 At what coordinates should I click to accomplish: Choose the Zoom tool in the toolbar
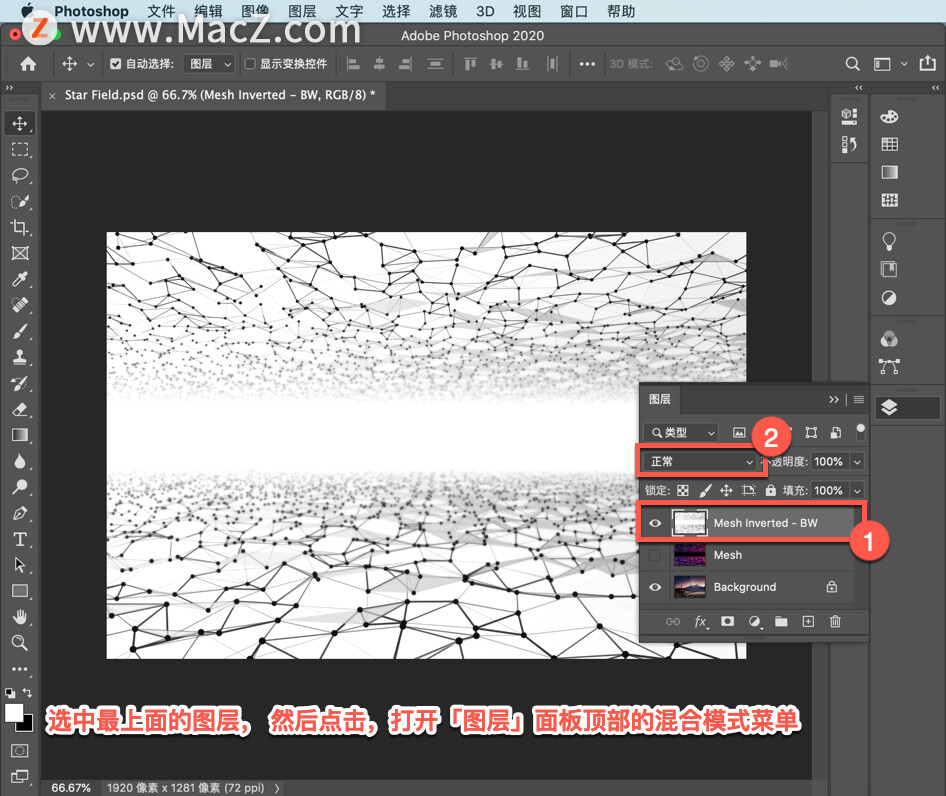click(19, 642)
